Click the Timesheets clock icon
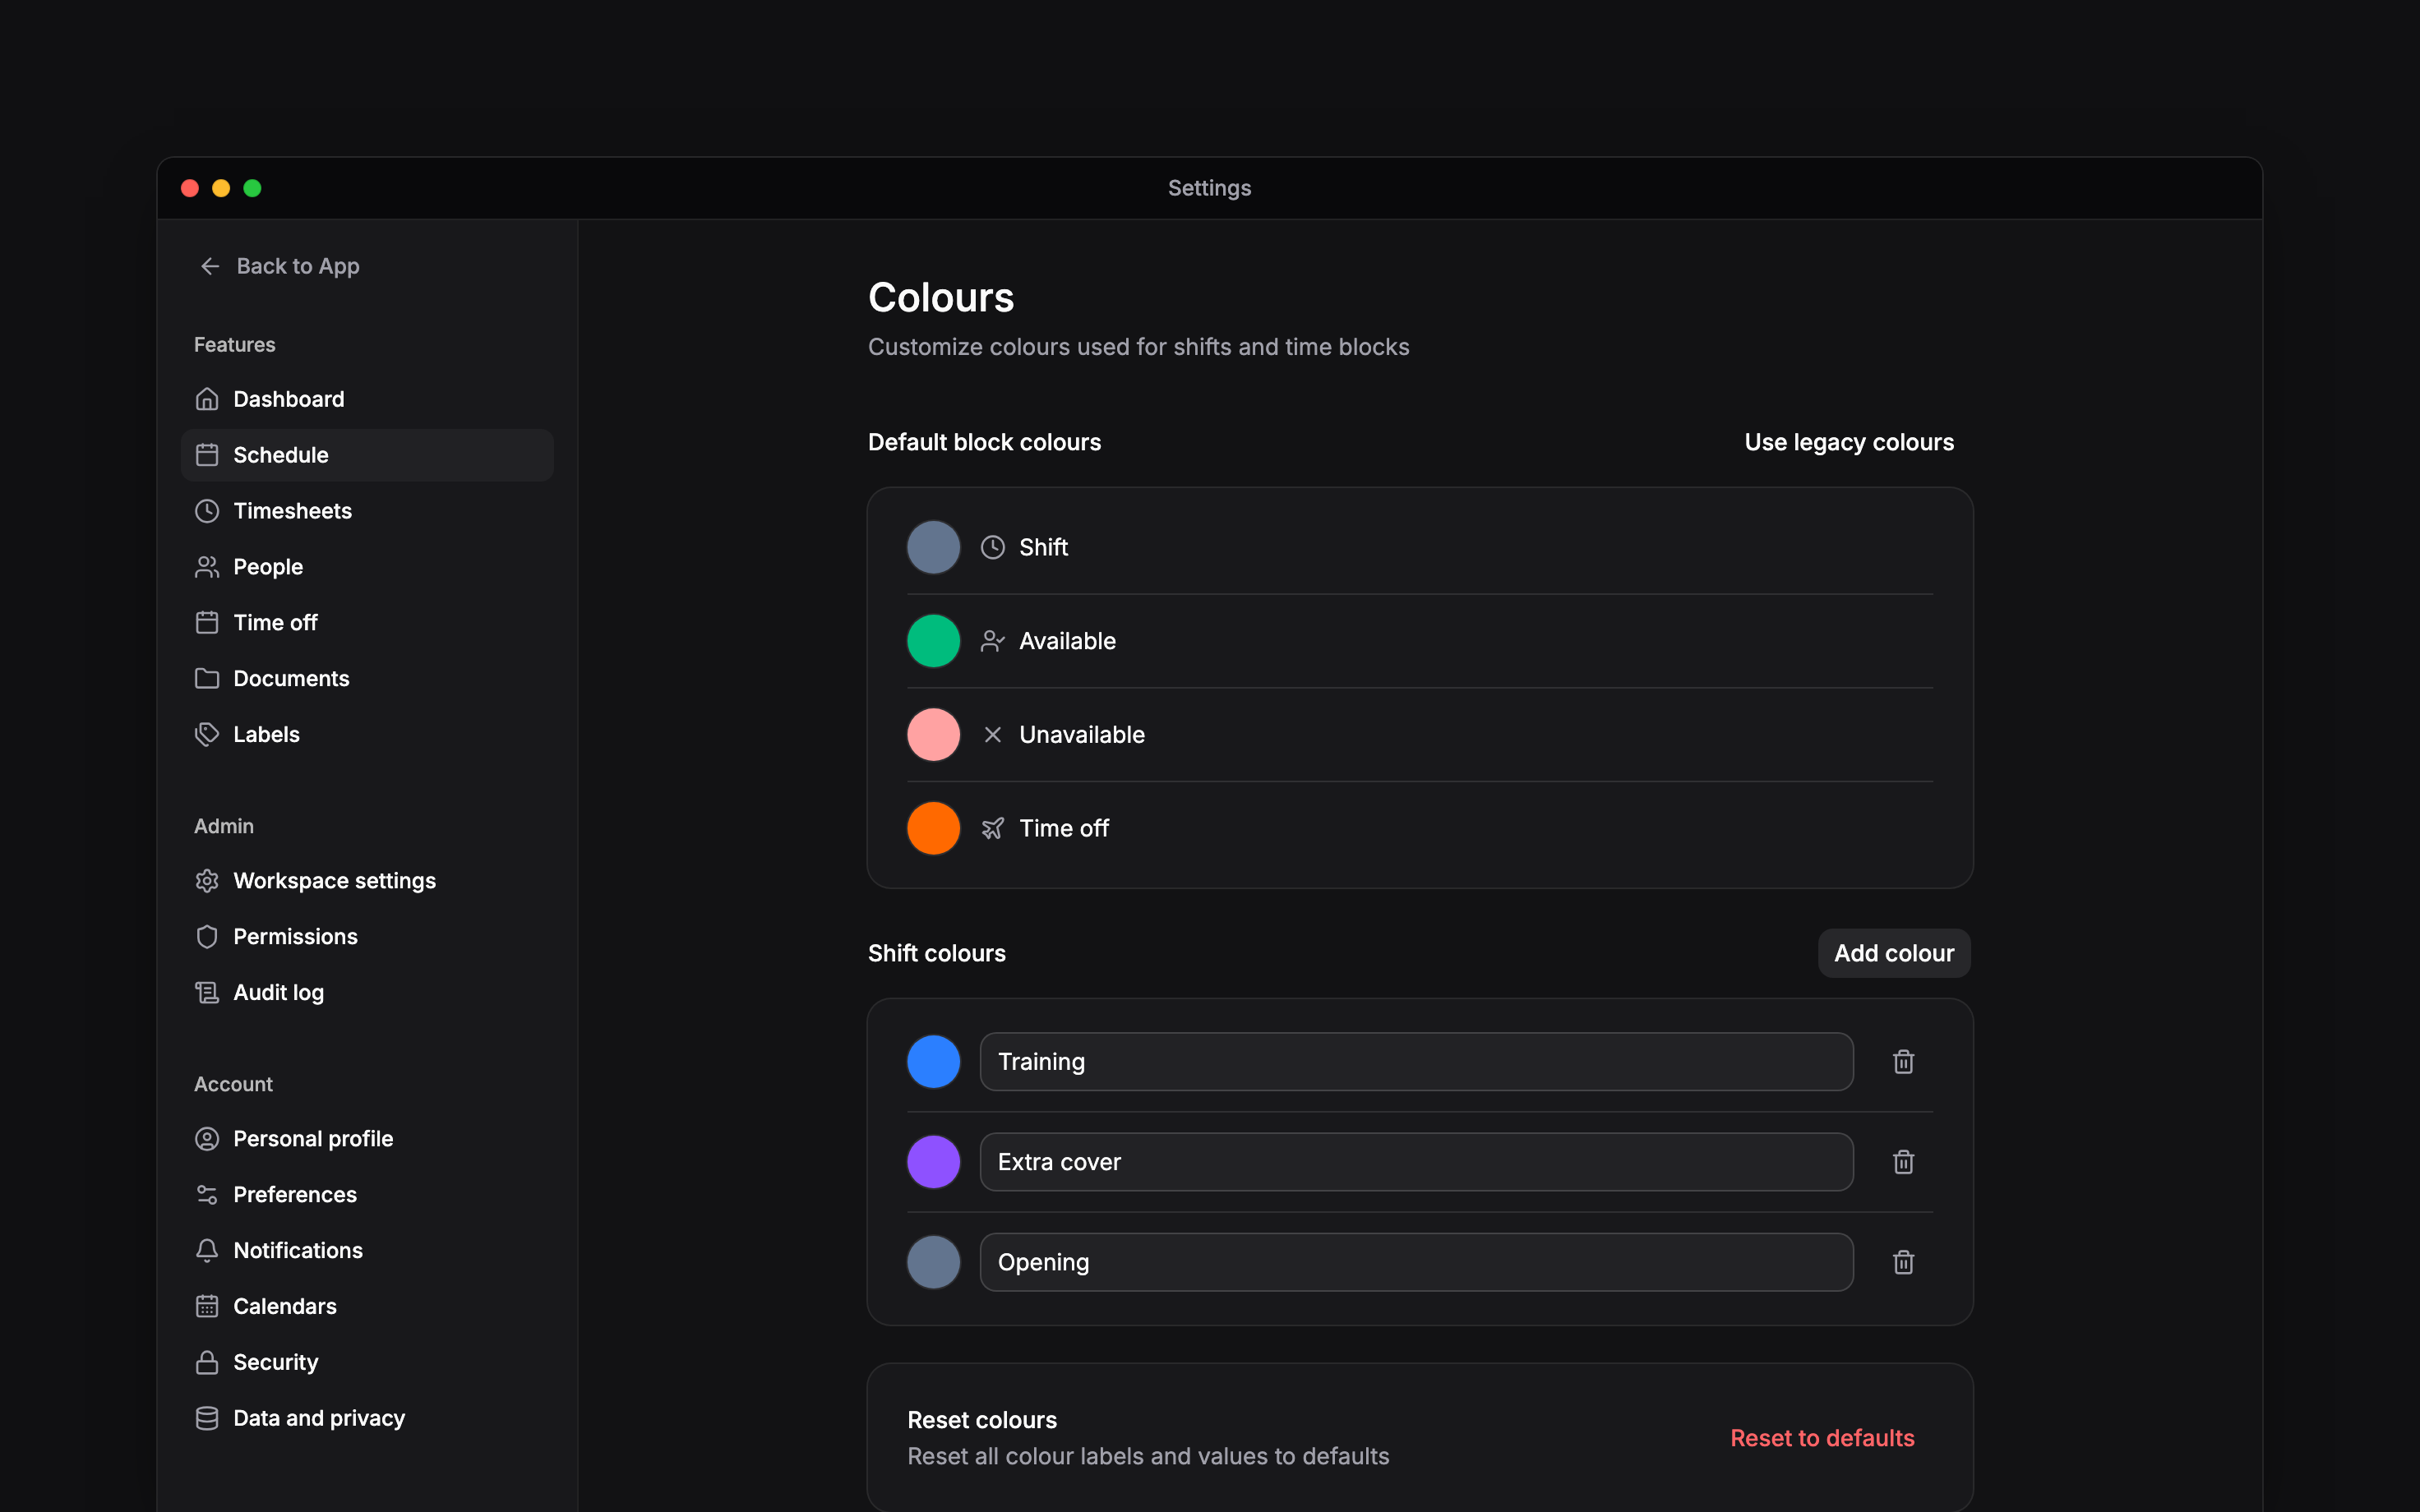This screenshot has height=1512, width=2420. [207, 511]
